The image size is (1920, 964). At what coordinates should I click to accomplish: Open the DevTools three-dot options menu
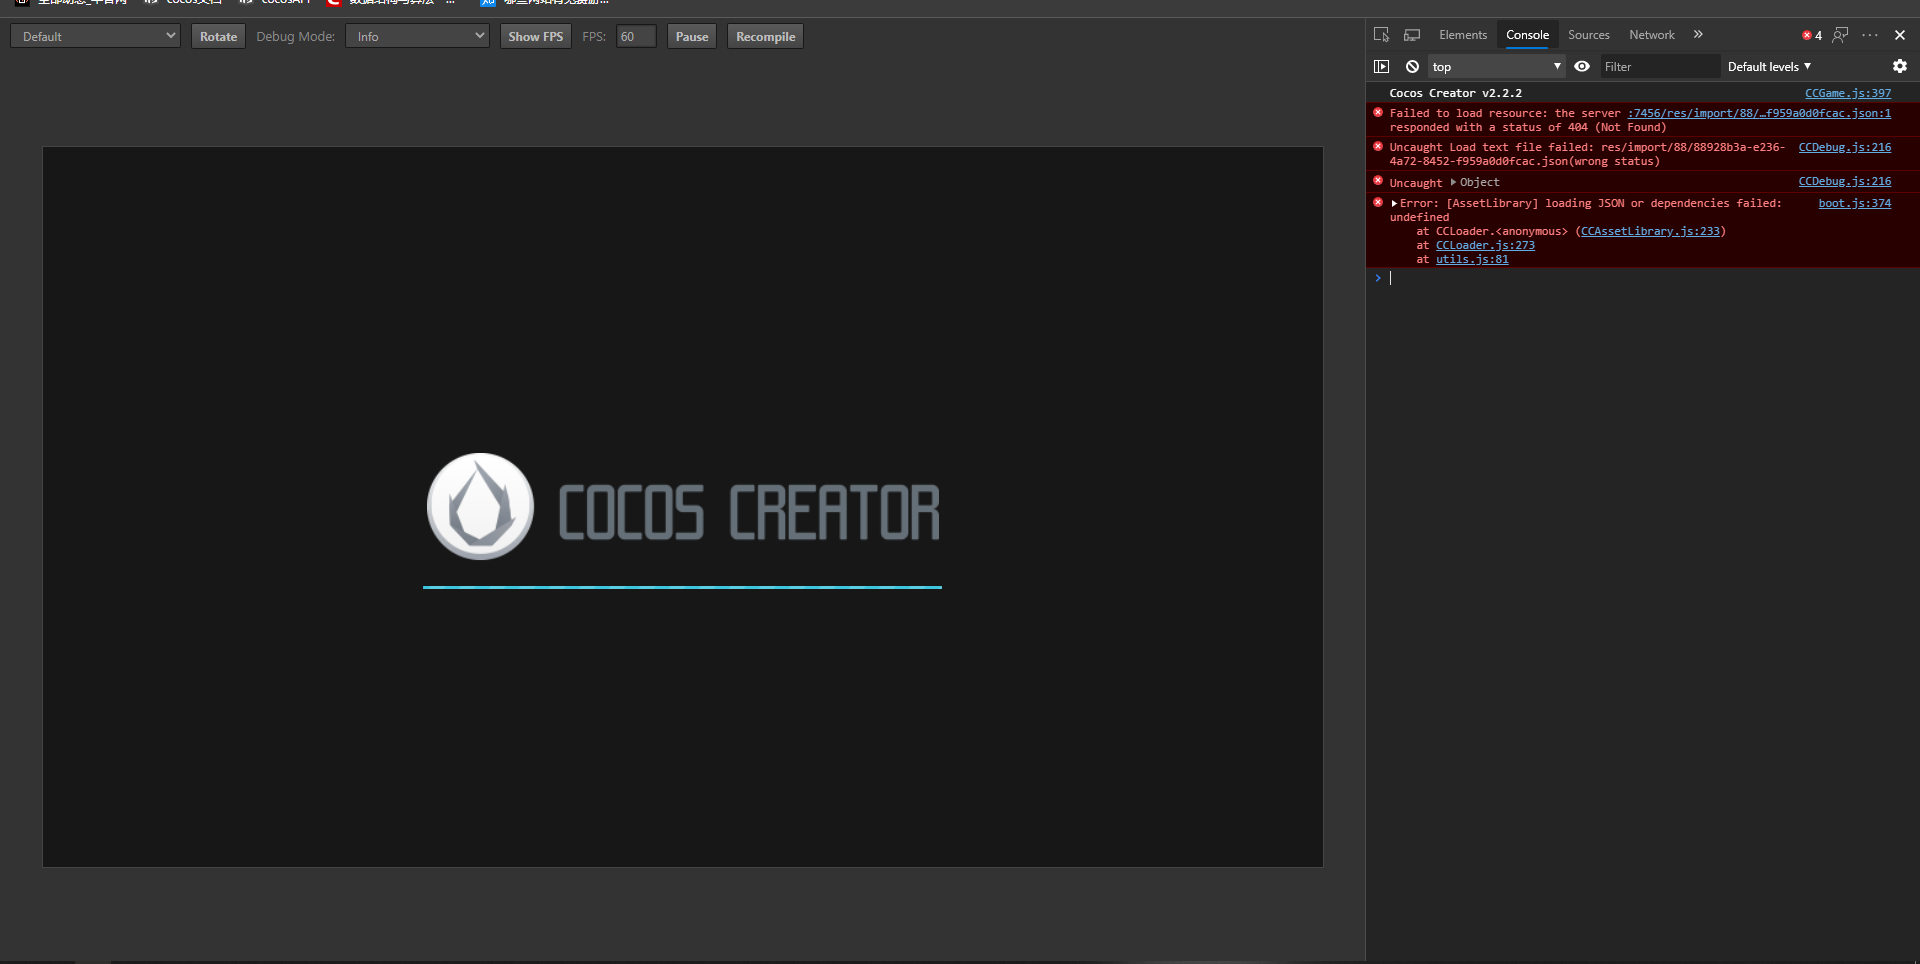coord(1870,35)
